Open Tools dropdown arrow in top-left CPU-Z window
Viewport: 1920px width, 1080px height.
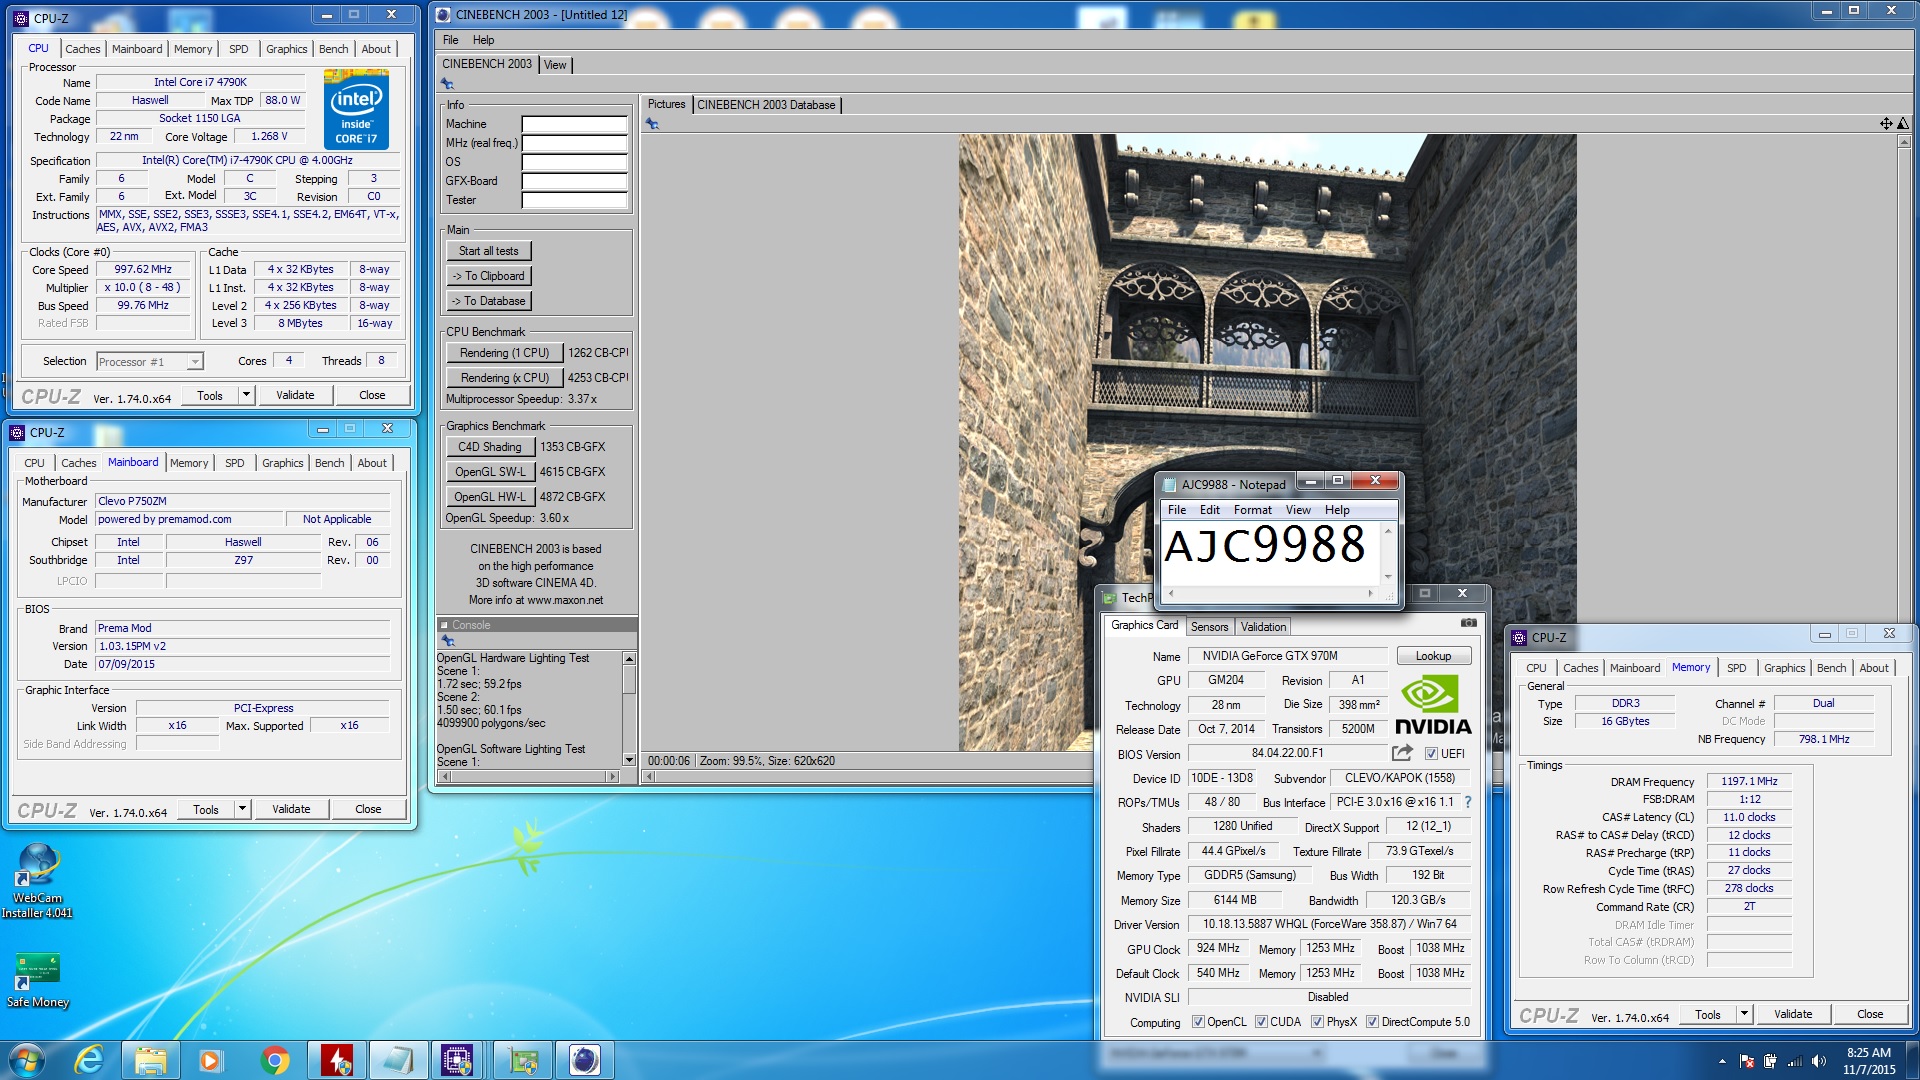(x=246, y=395)
